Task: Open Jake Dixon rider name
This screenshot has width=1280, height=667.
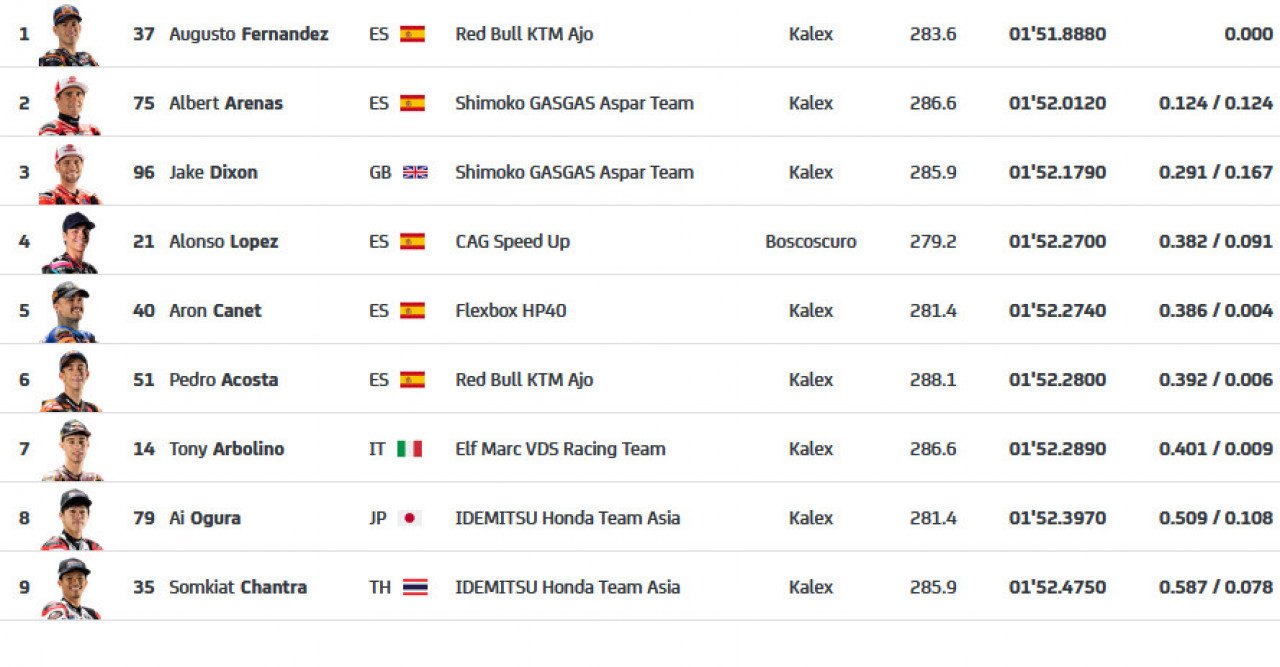Action: coord(213,172)
